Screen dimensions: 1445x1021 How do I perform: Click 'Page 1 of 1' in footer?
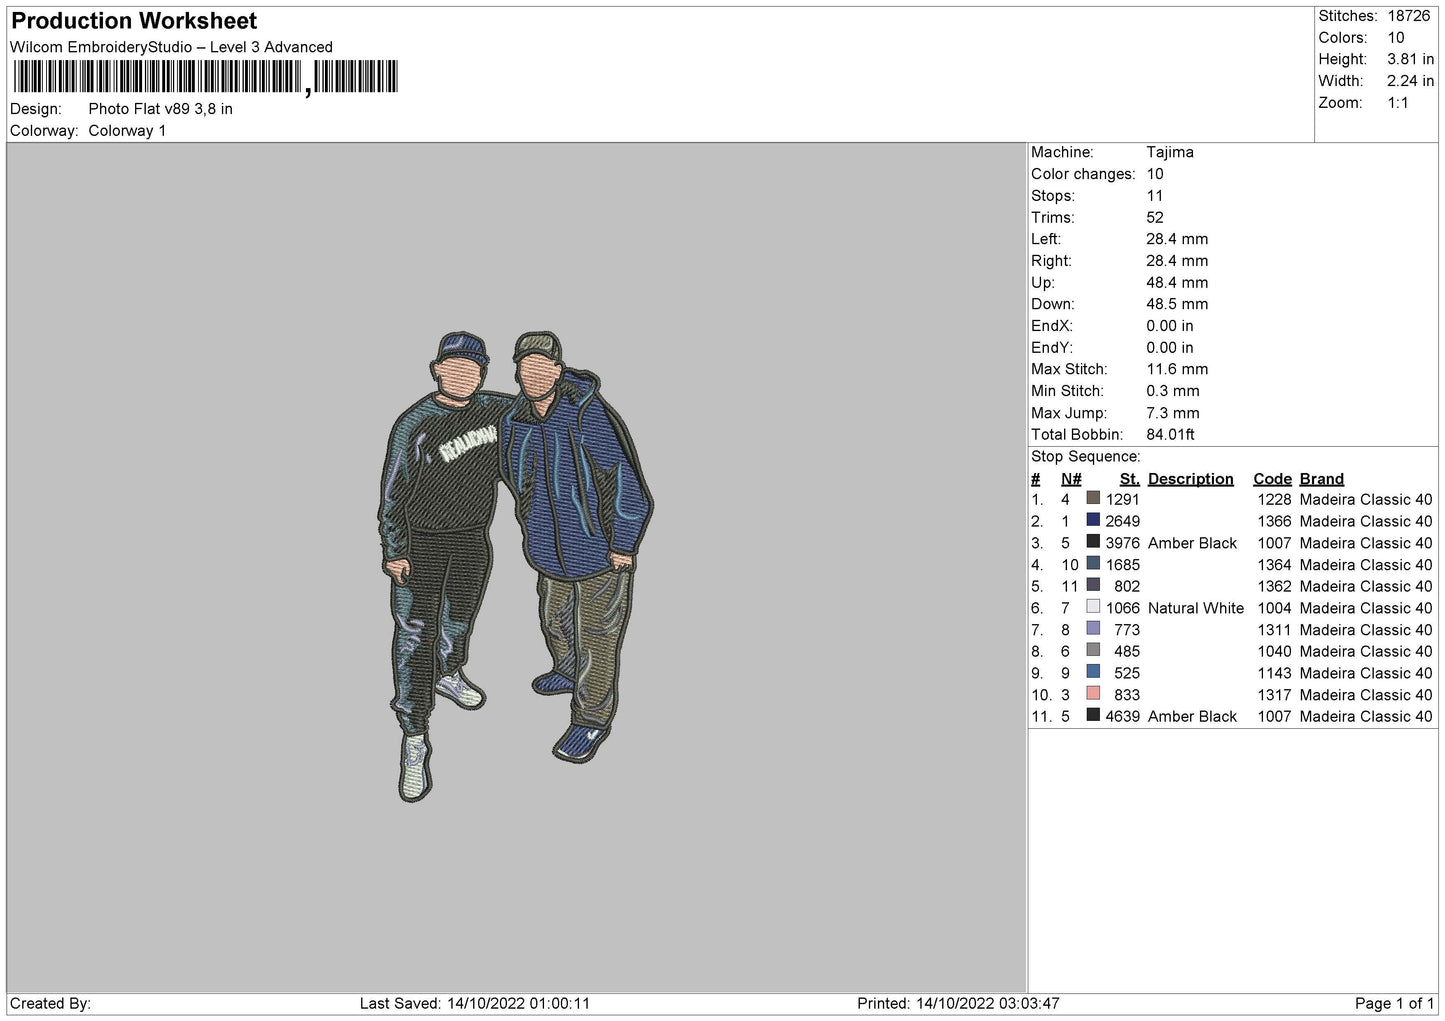1395,1003
